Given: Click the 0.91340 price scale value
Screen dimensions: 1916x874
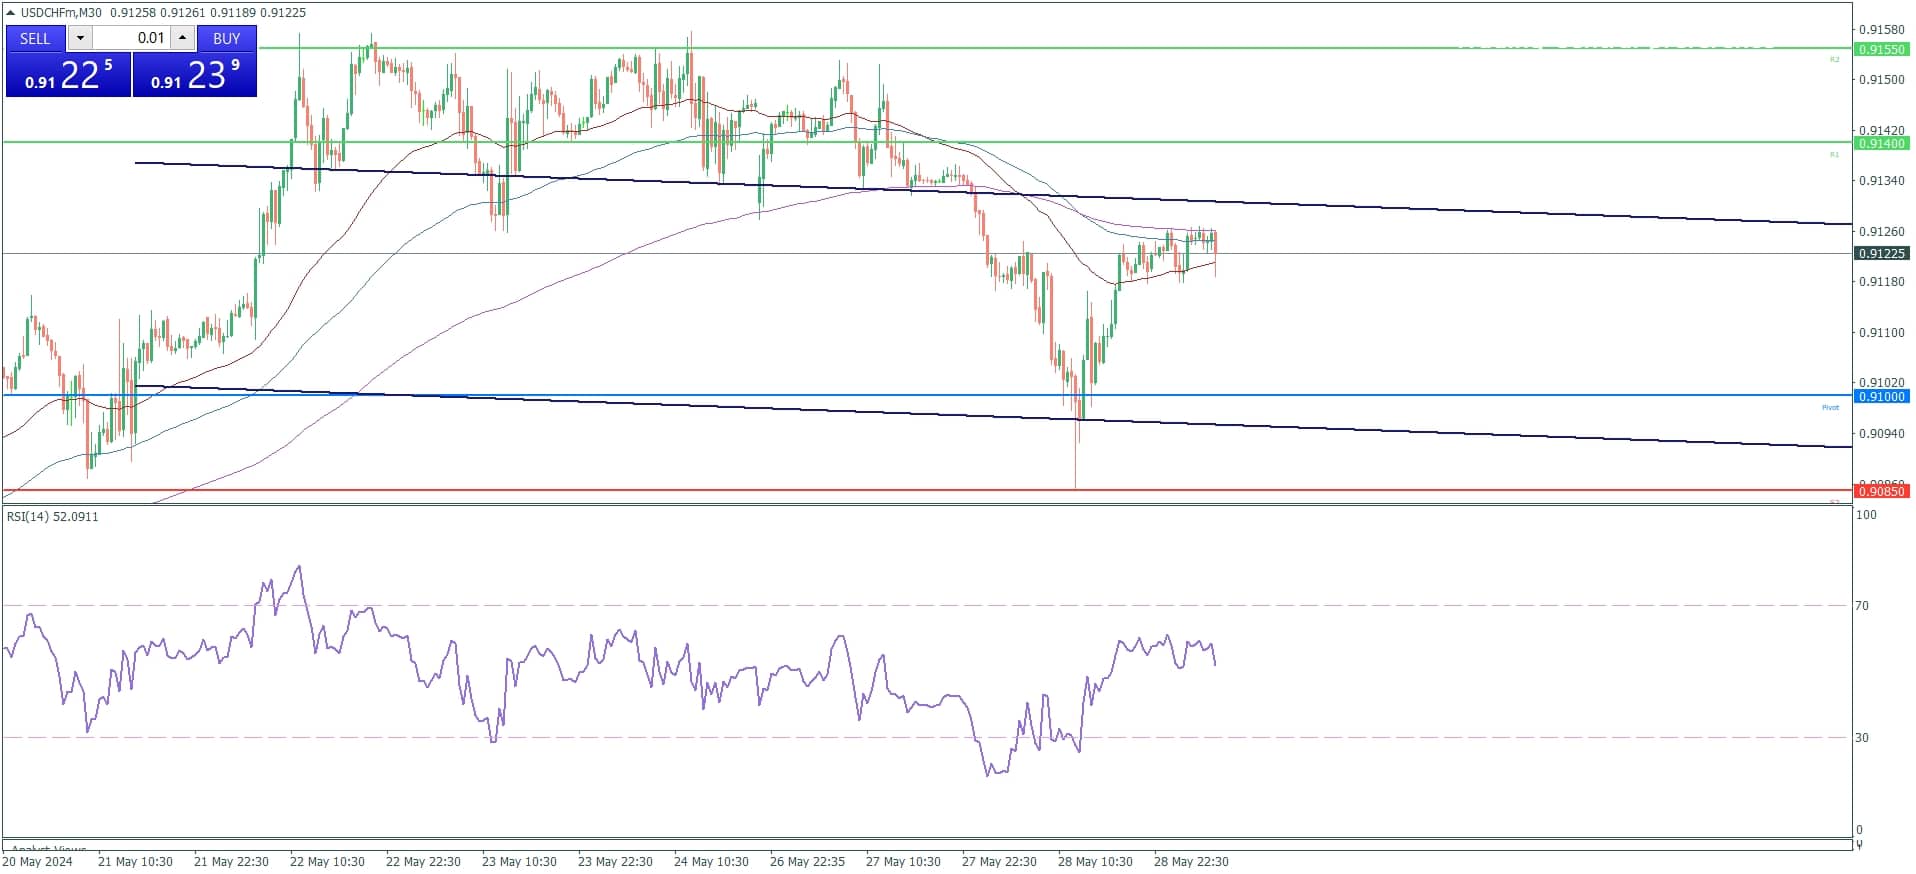Looking at the screenshot, I should pos(1881,181).
